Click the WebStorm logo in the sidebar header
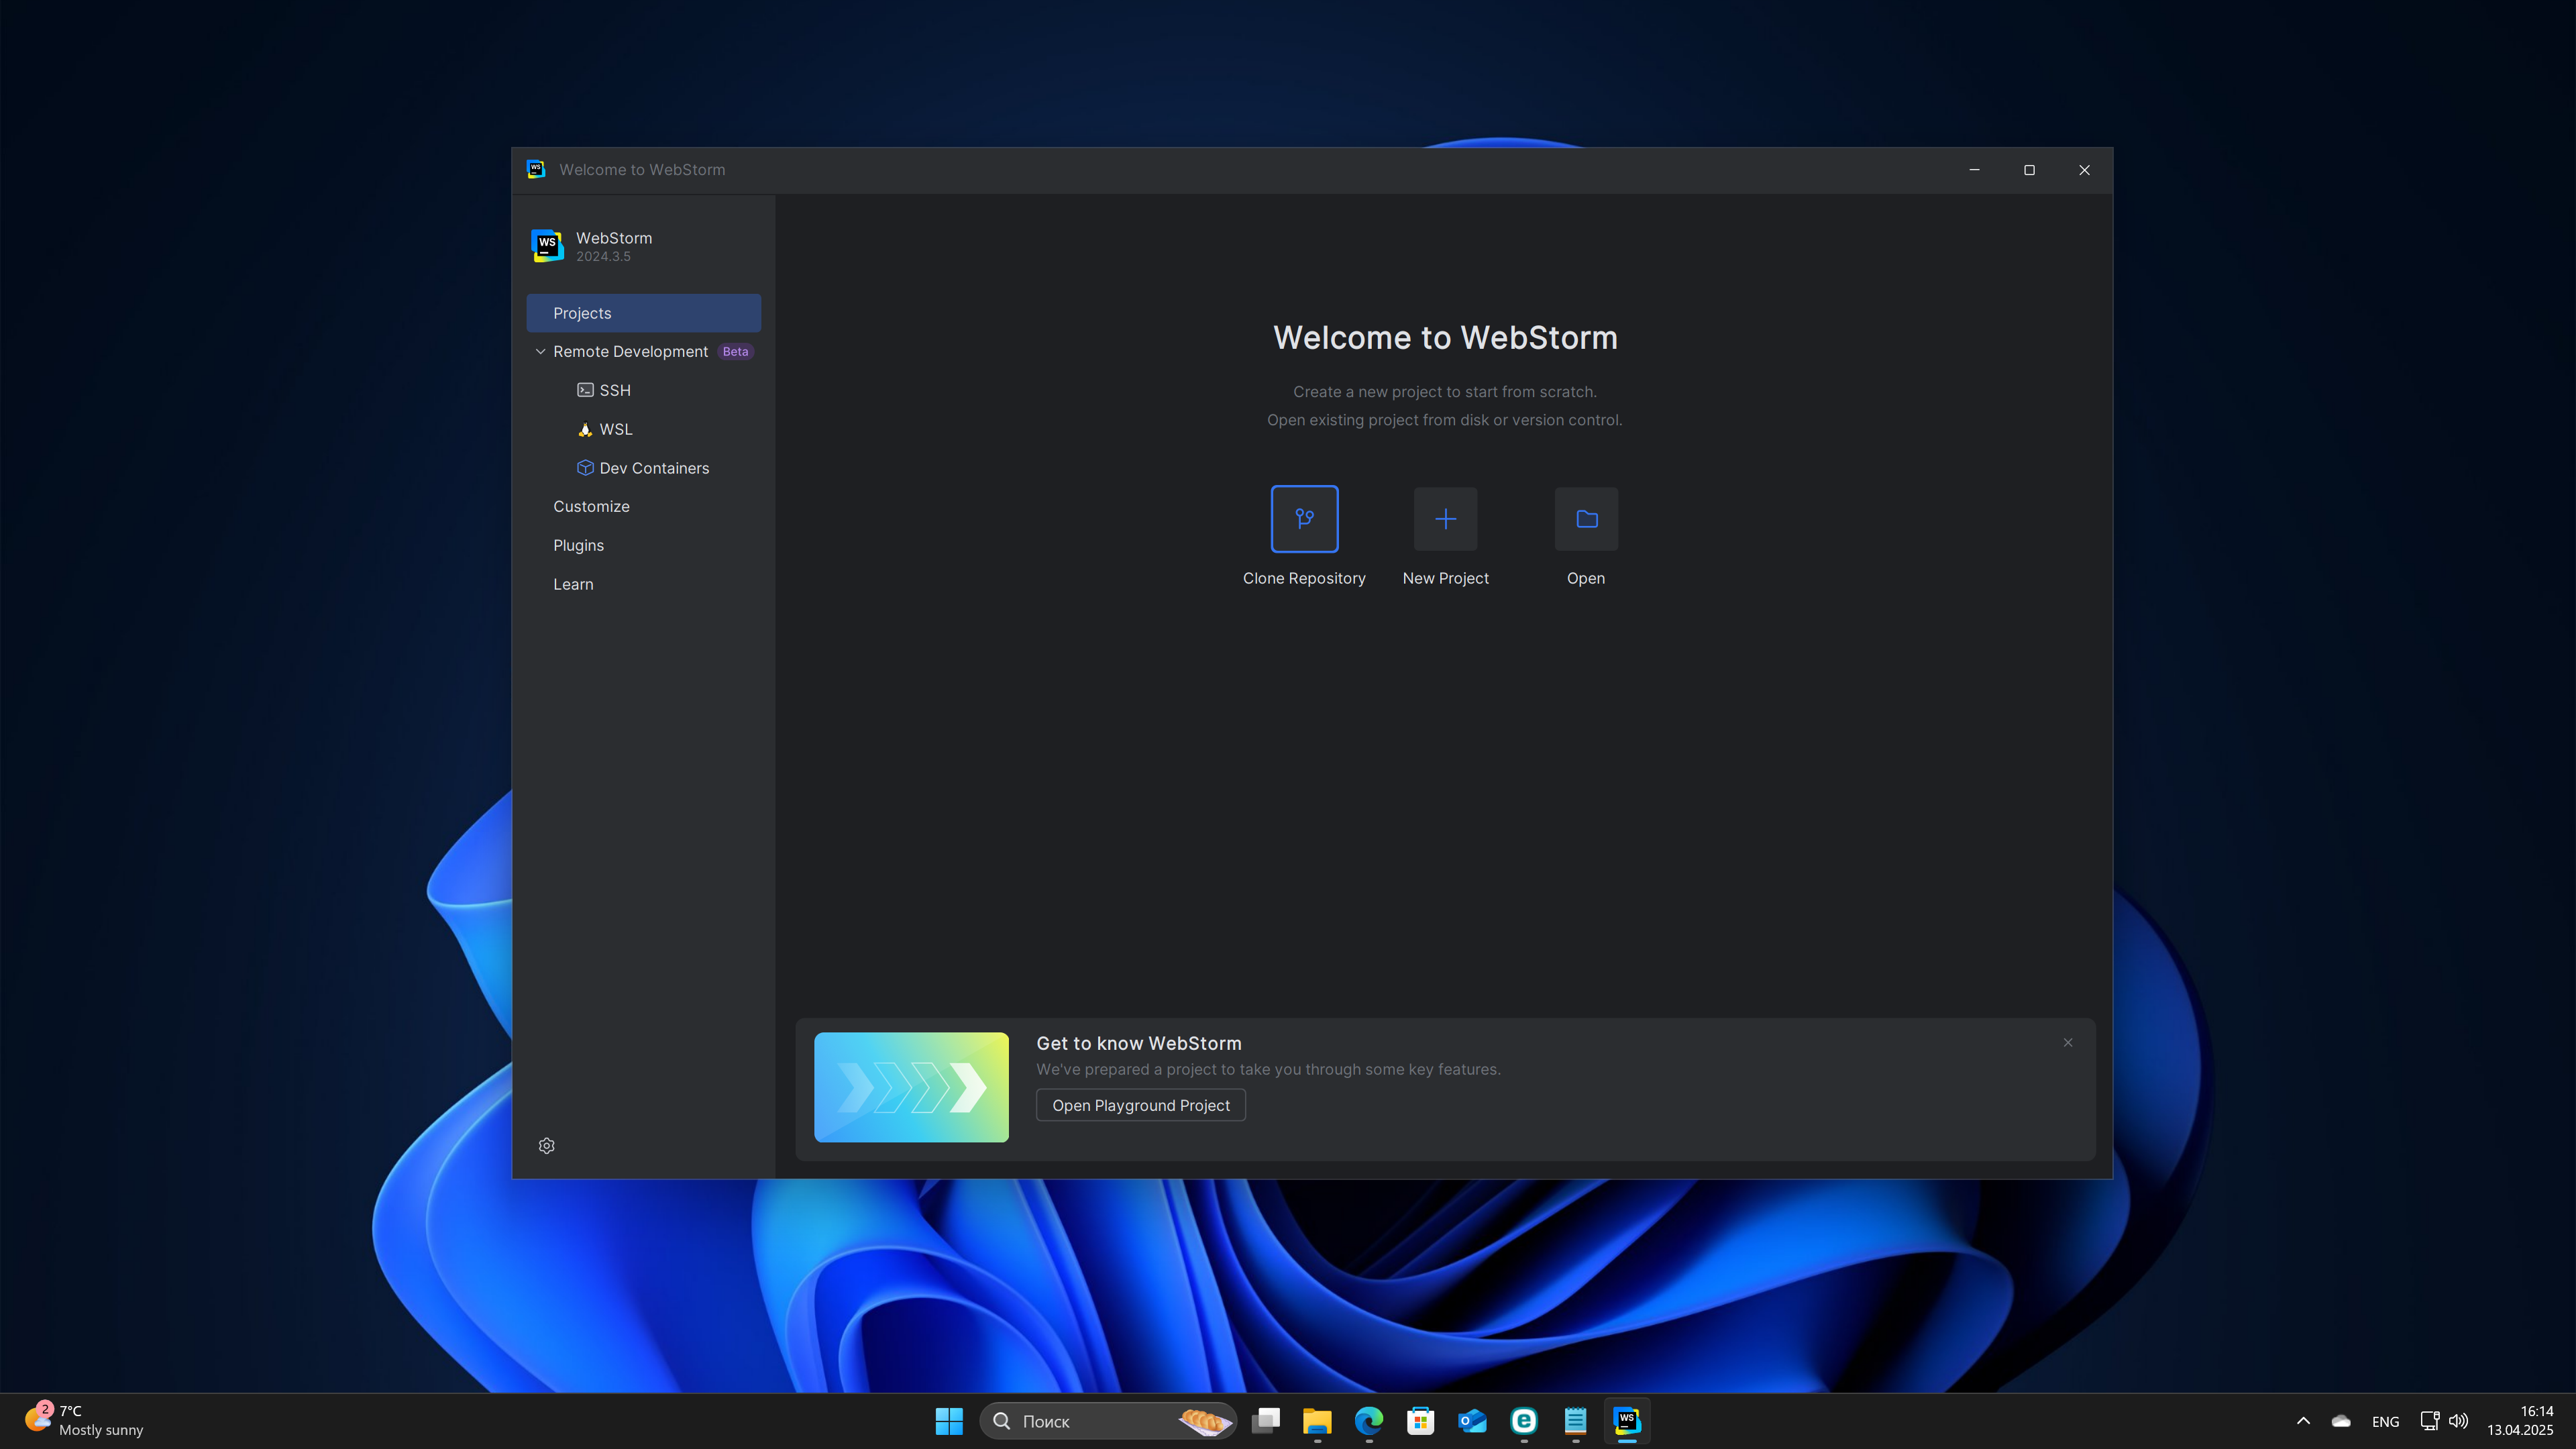Viewport: 2576px width, 1449px height. (547, 245)
